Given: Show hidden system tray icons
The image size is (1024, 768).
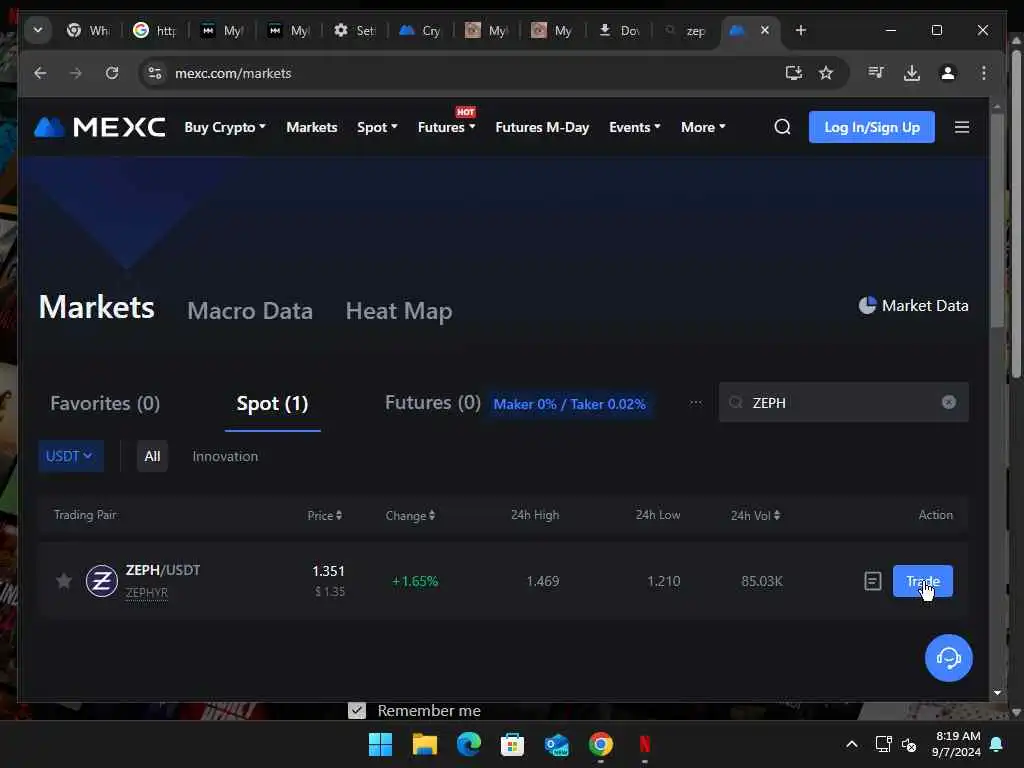Looking at the screenshot, I should (x=852, y=744).
